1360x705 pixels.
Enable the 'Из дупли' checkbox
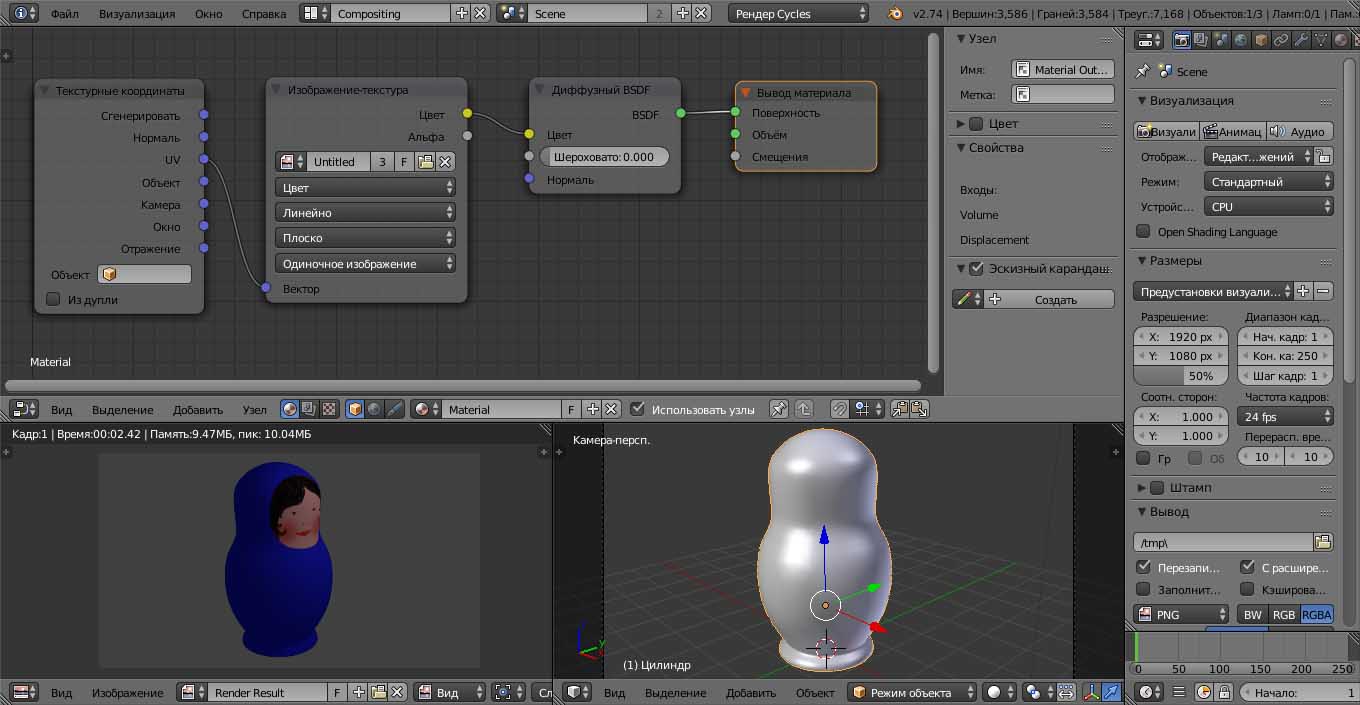click(54, 299)
